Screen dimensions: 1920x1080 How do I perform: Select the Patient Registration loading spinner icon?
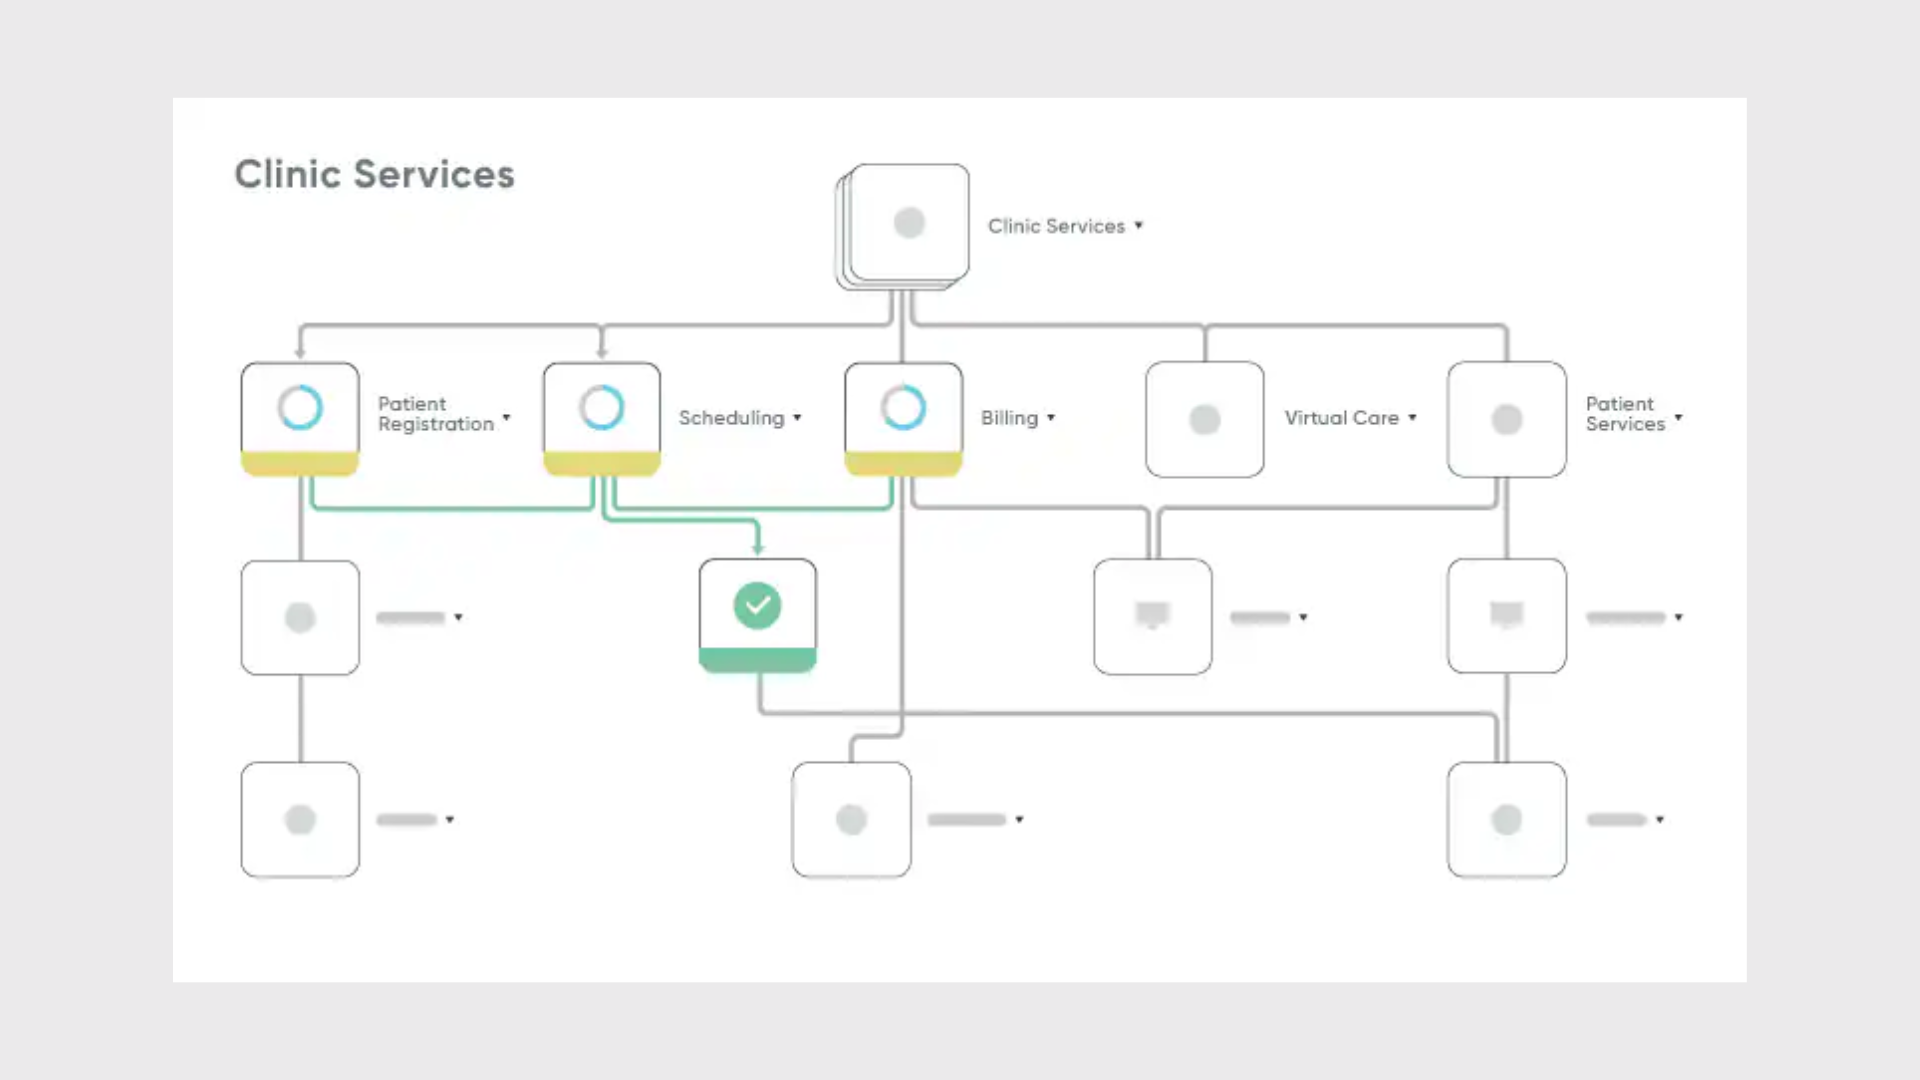click(x=300, y=407)
